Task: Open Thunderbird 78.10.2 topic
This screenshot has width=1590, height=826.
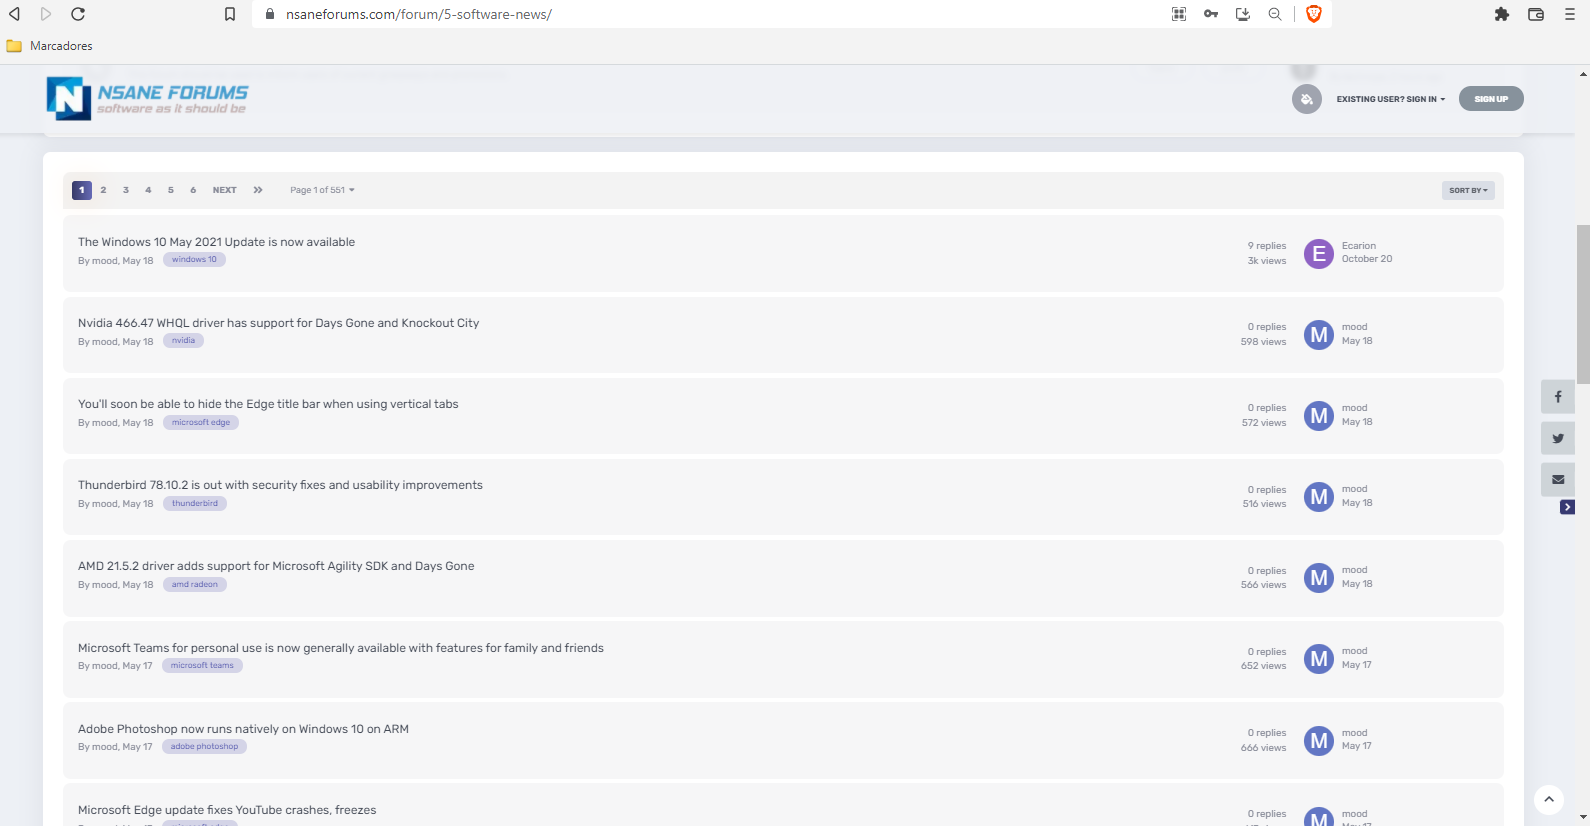Action: pyautogui.click(x=280, y=485)
